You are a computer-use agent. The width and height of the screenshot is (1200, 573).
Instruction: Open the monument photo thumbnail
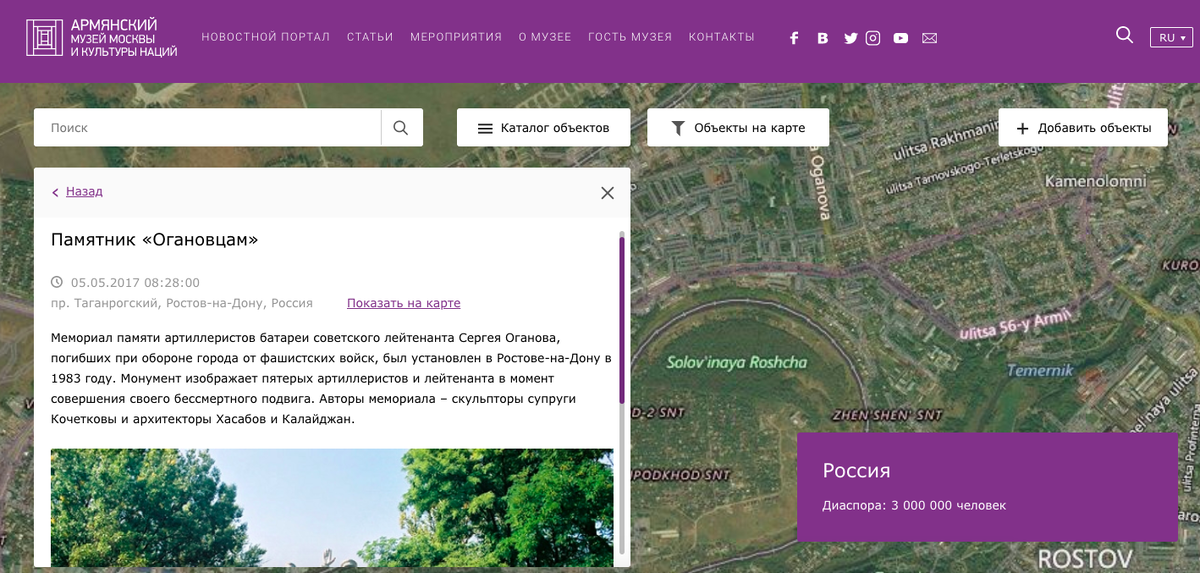click(332, 508)
